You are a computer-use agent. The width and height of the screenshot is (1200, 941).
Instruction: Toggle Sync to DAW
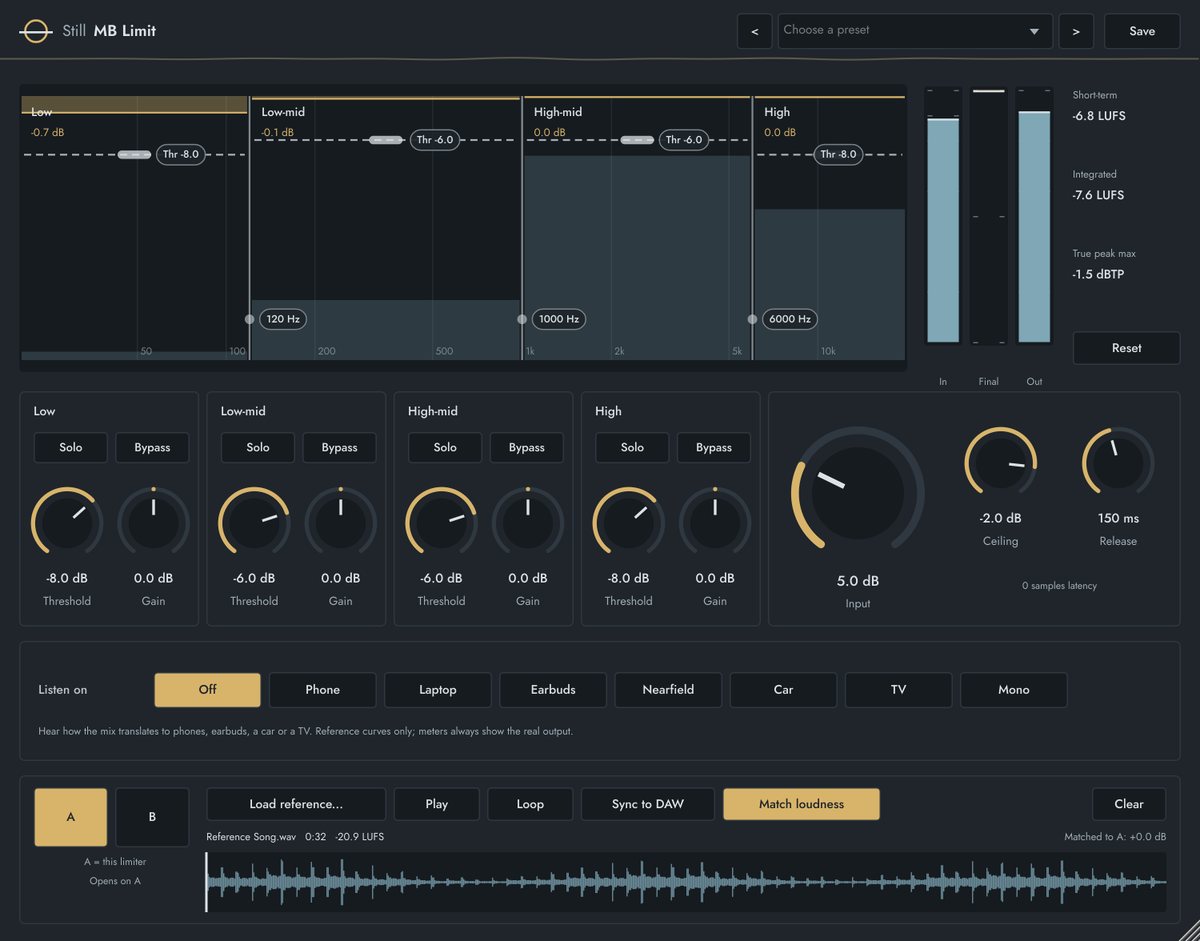(x=648, y=804)
